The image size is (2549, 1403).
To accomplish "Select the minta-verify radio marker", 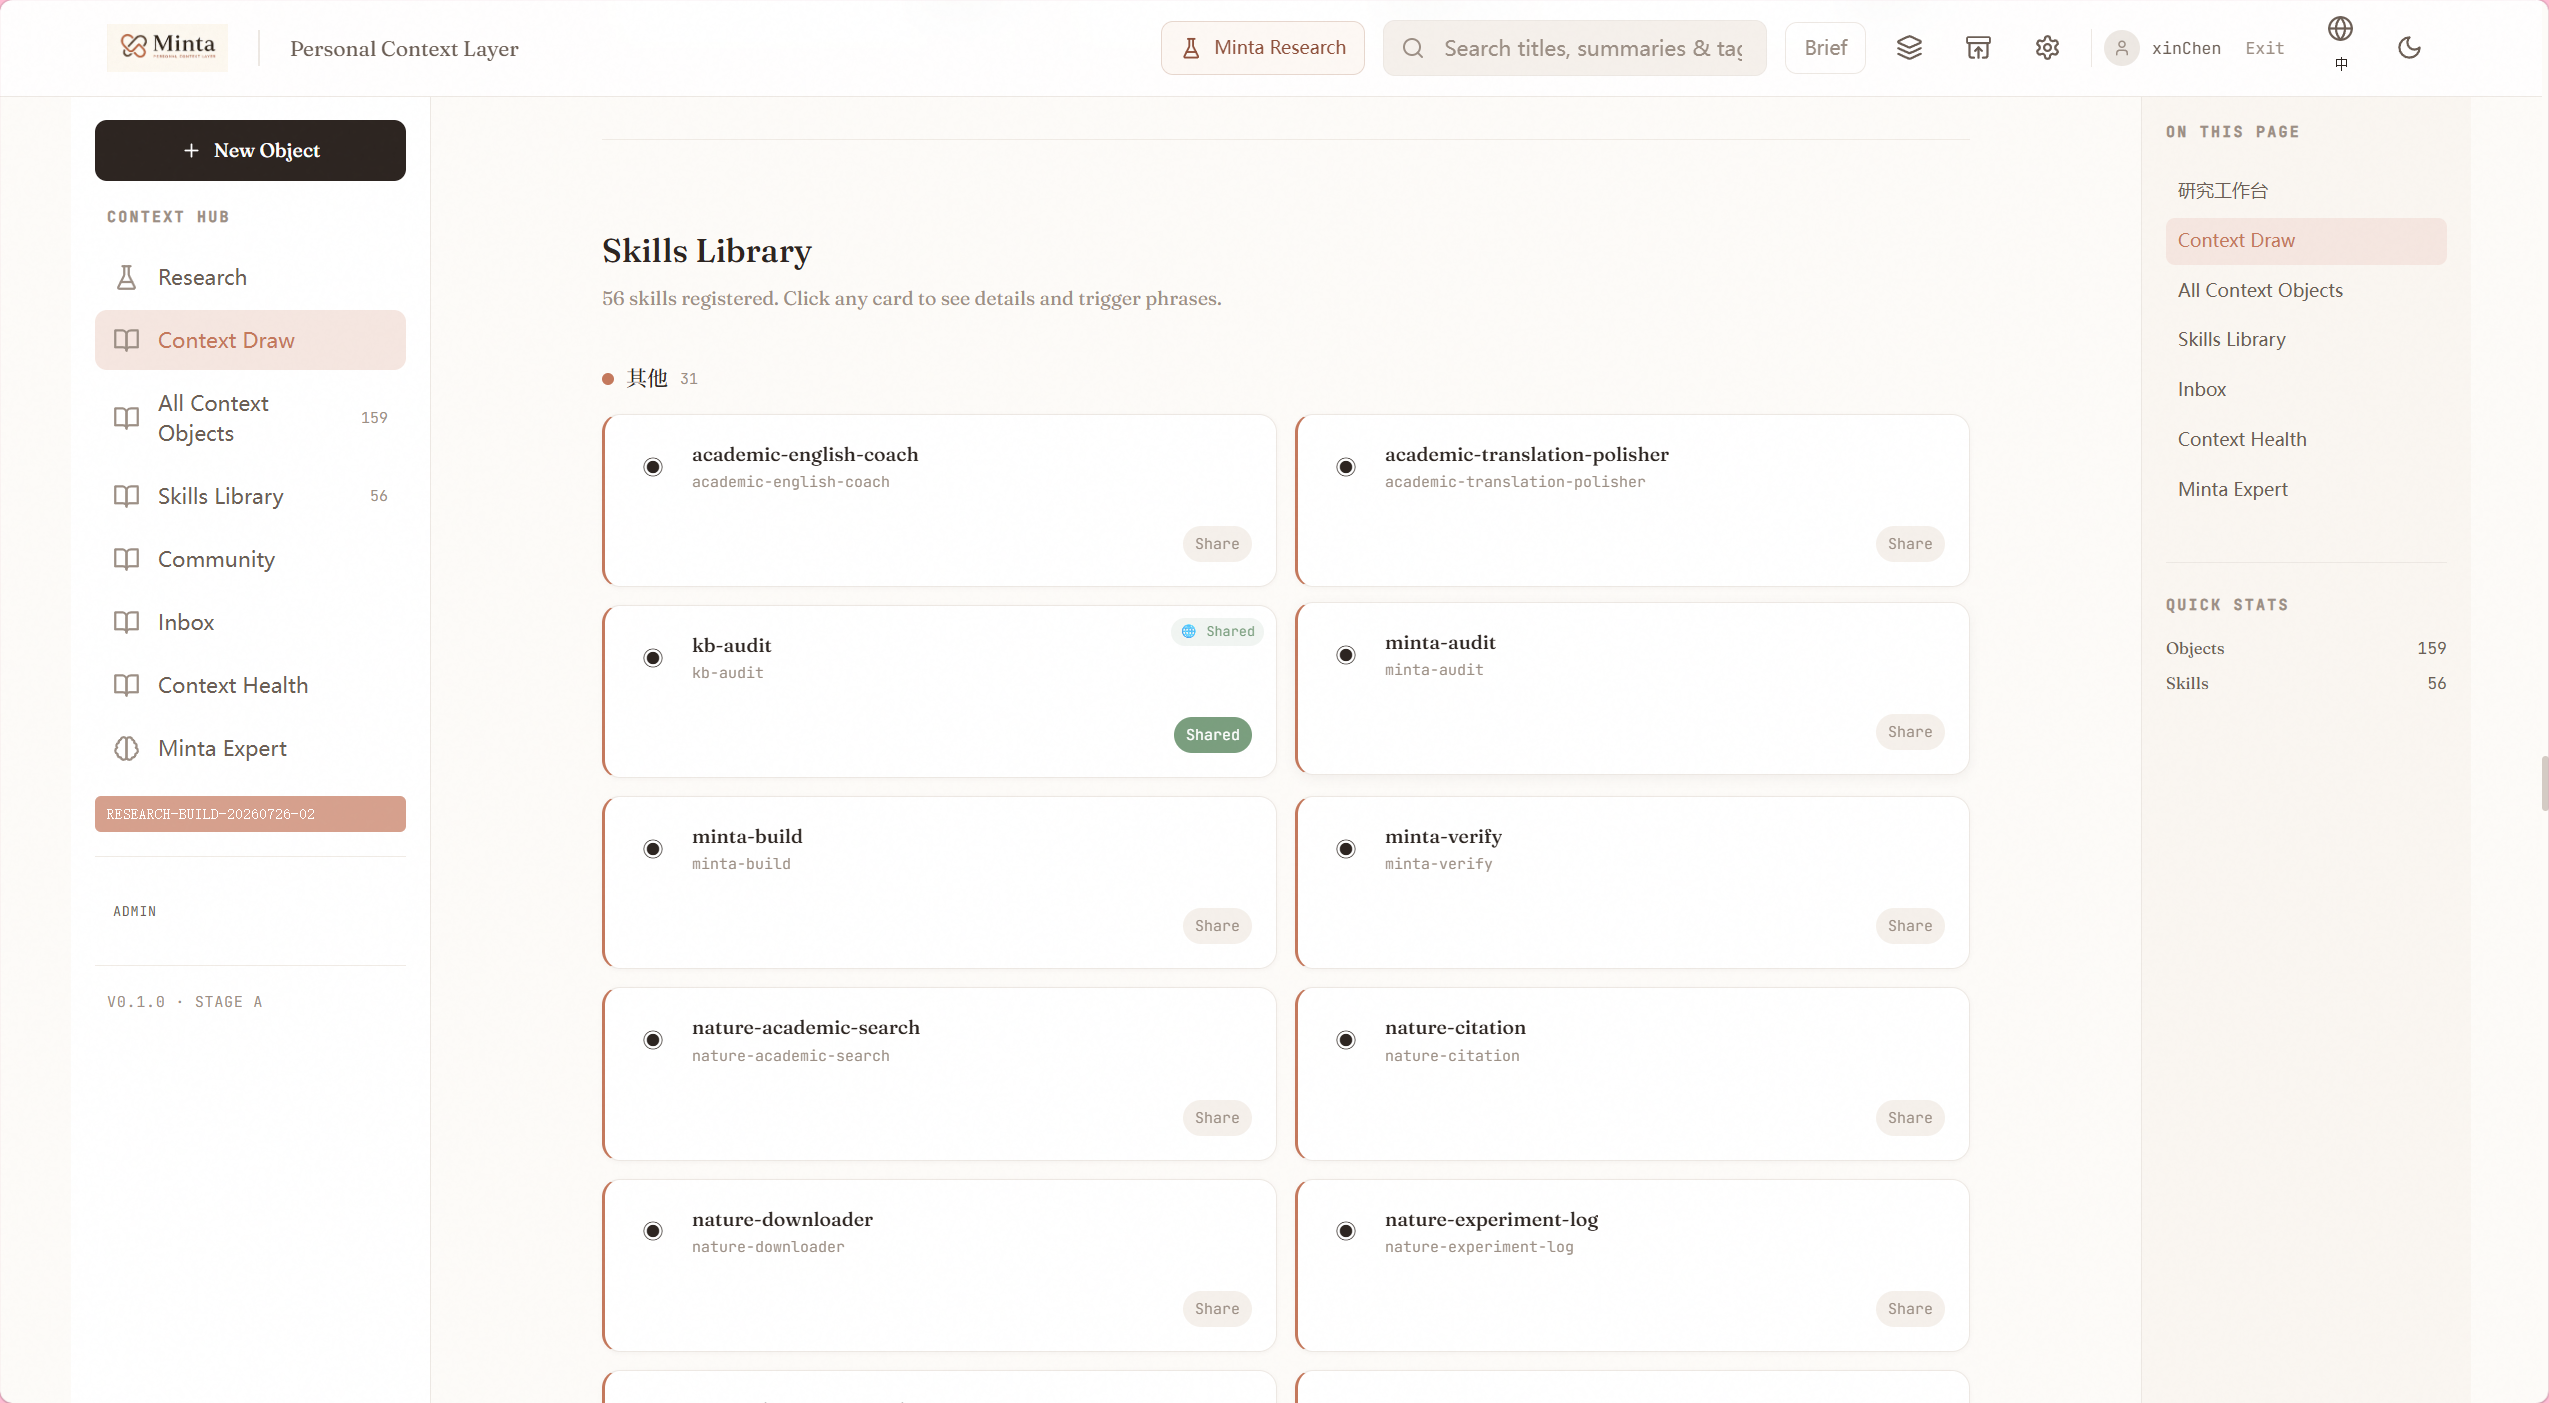I will tap(1346, 849).
